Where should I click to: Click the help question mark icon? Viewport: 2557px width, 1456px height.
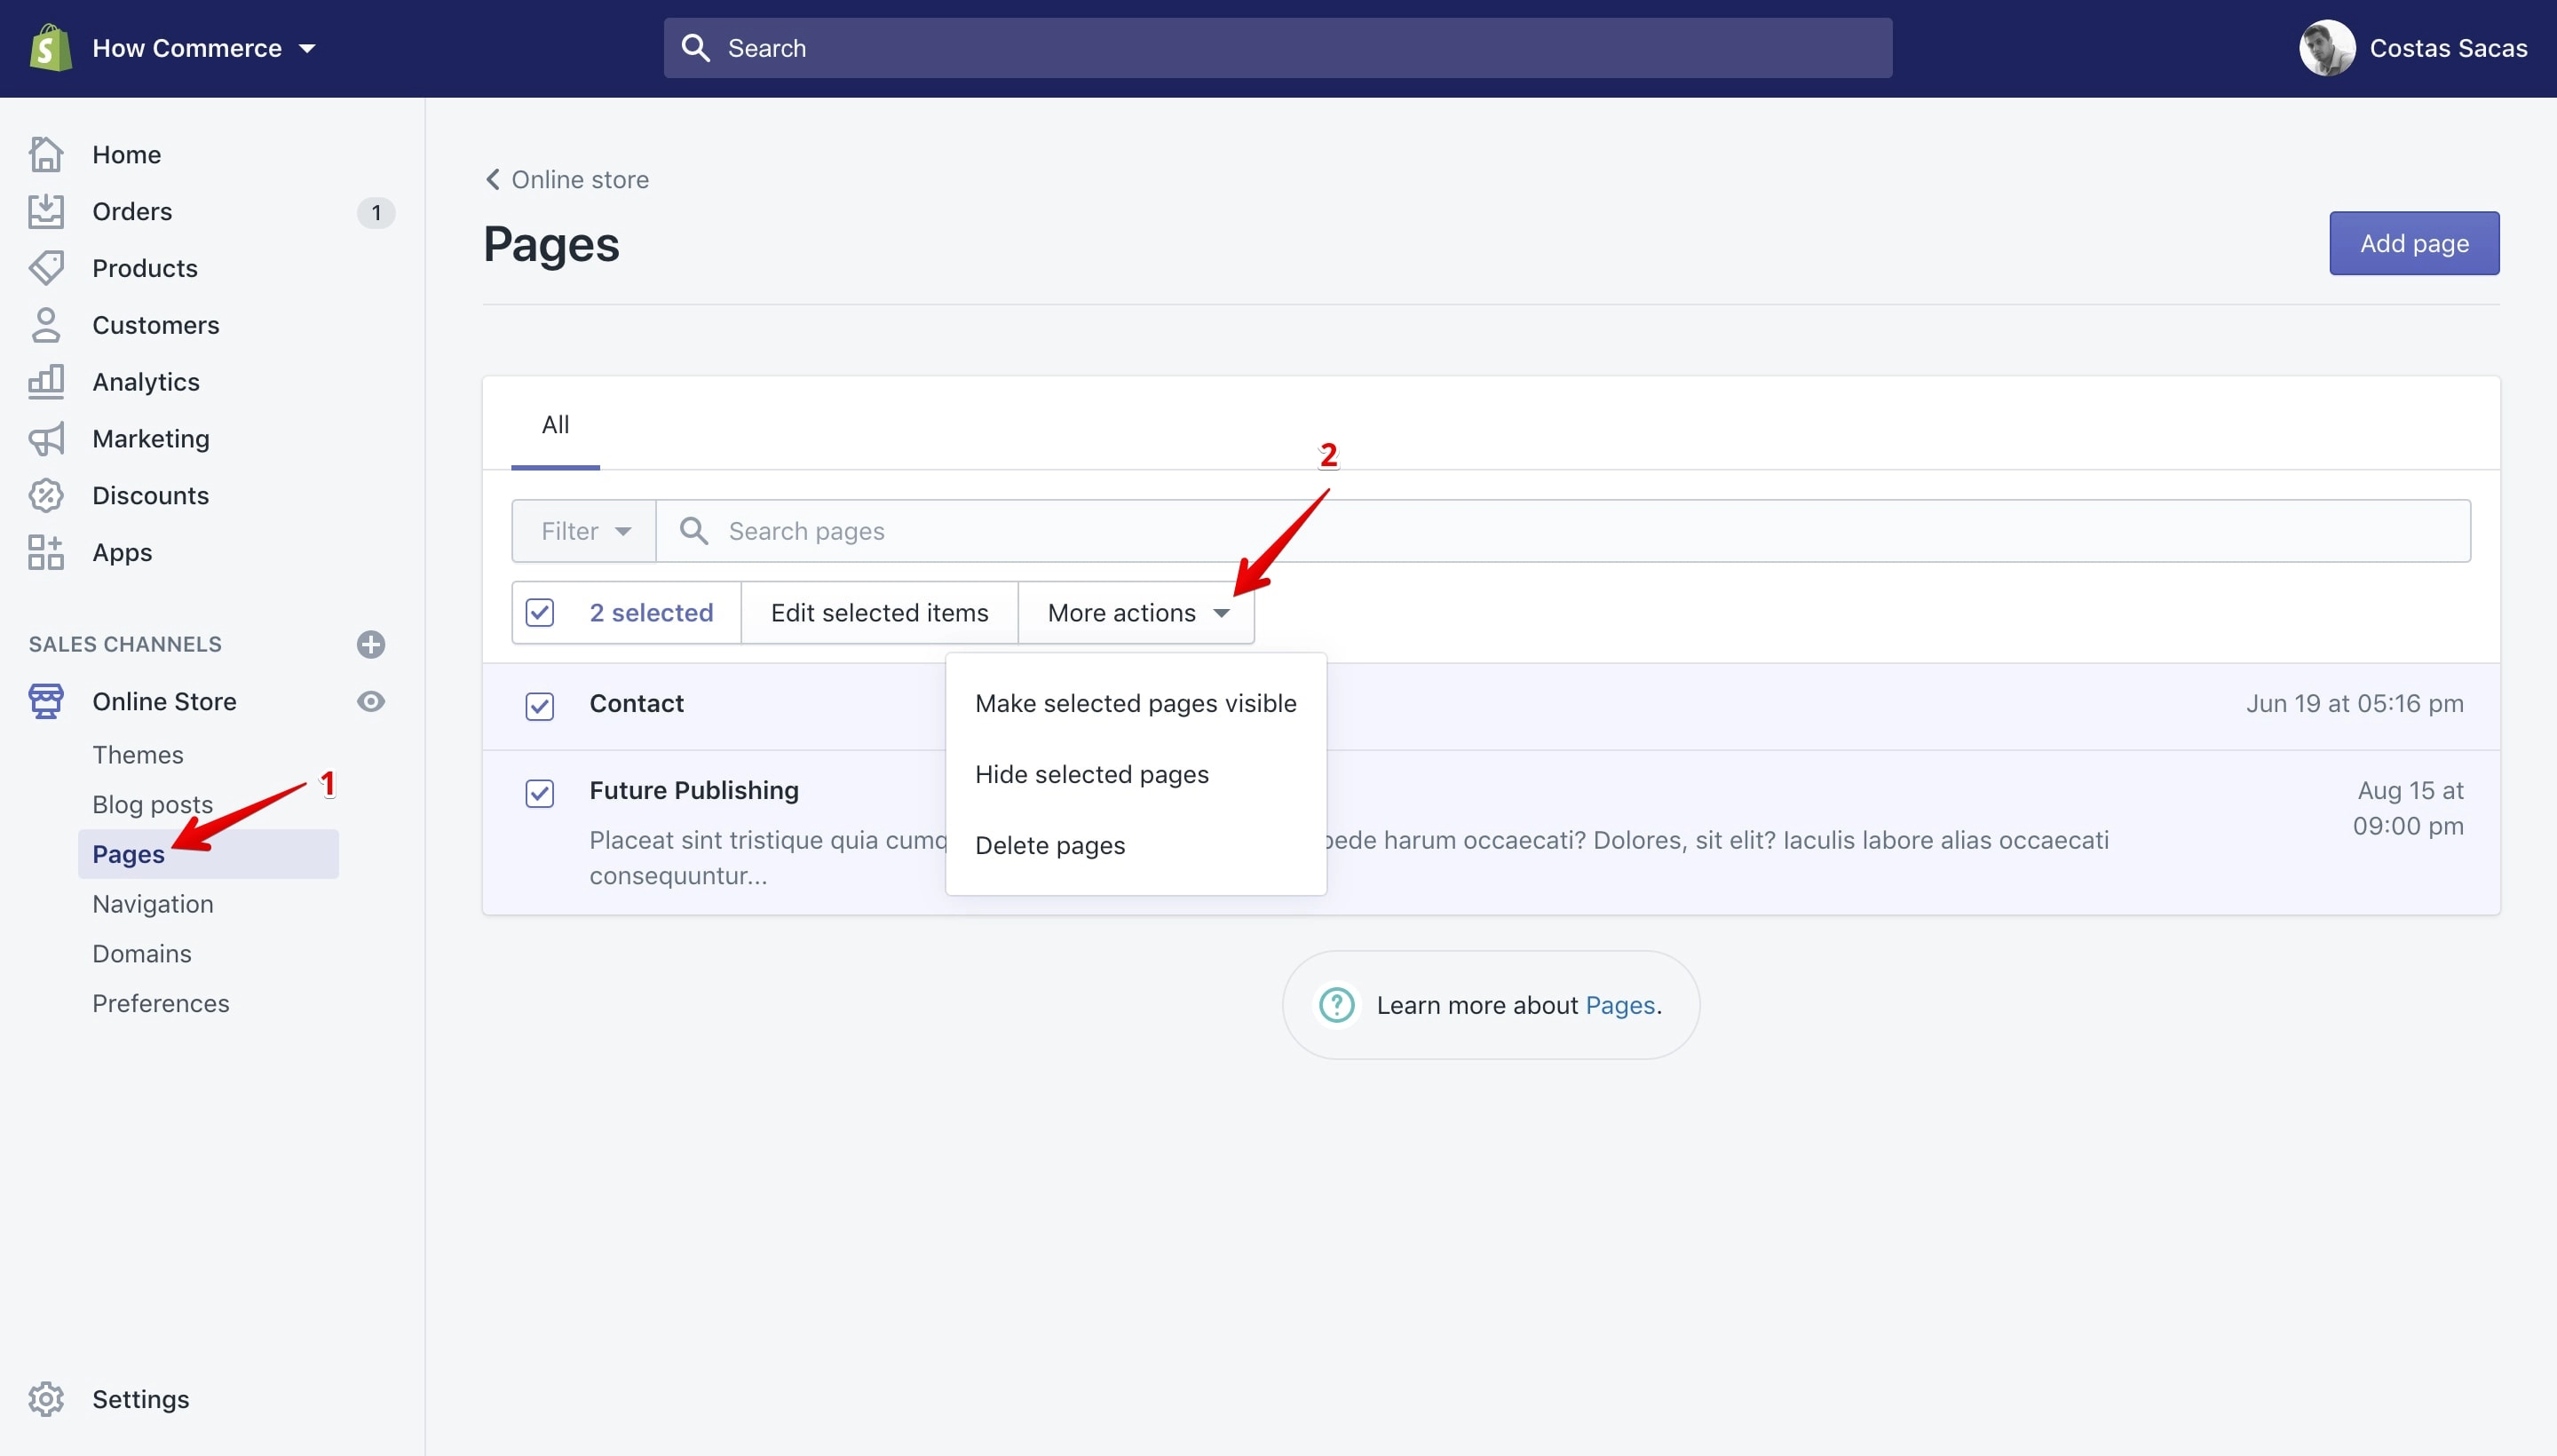[1337, 1005]
